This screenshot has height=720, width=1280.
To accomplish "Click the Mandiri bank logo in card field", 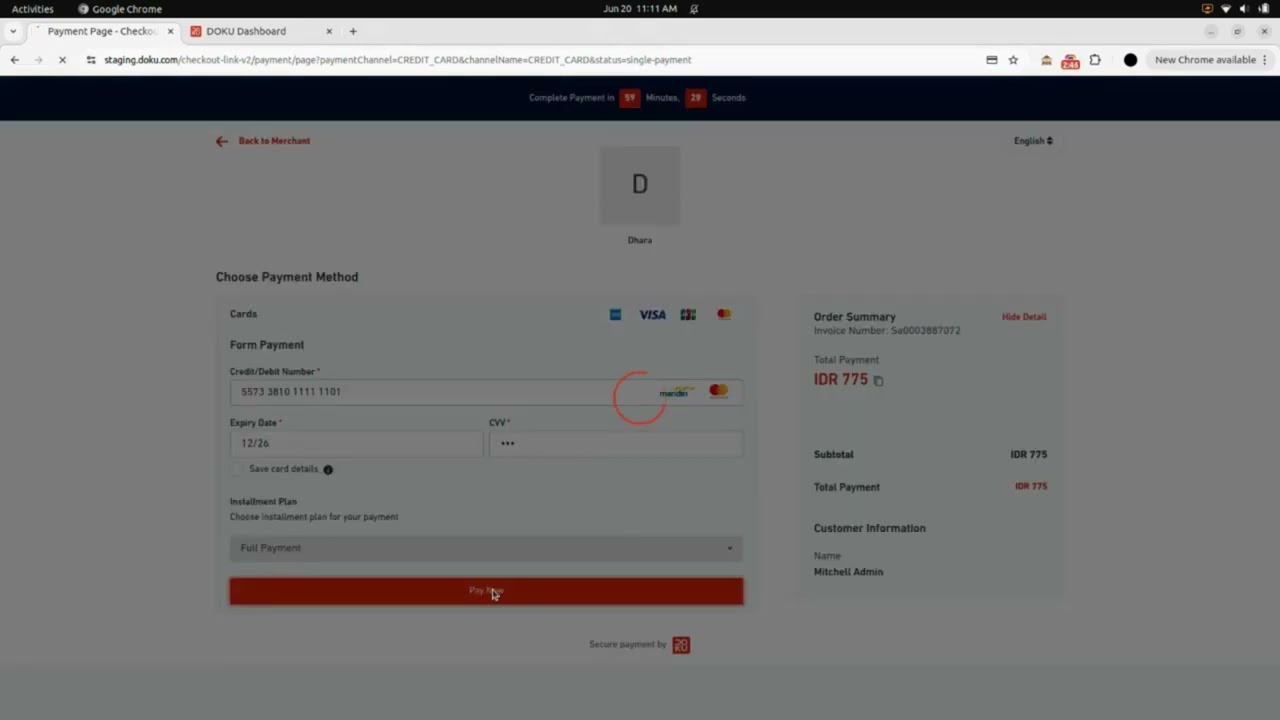I will click(676, 392).
